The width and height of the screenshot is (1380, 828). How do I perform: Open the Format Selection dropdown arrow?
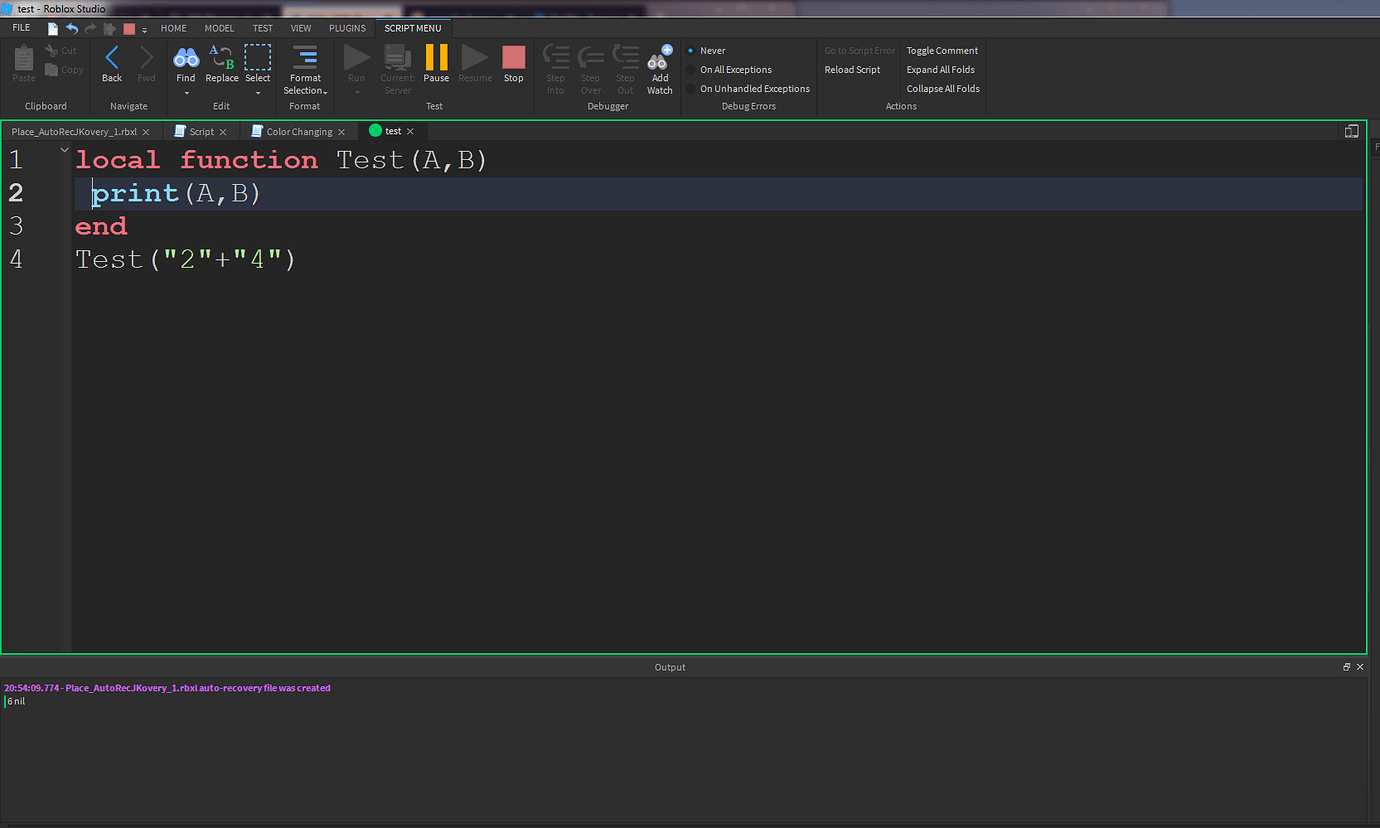pyautogui.click(x=325, y=92)
